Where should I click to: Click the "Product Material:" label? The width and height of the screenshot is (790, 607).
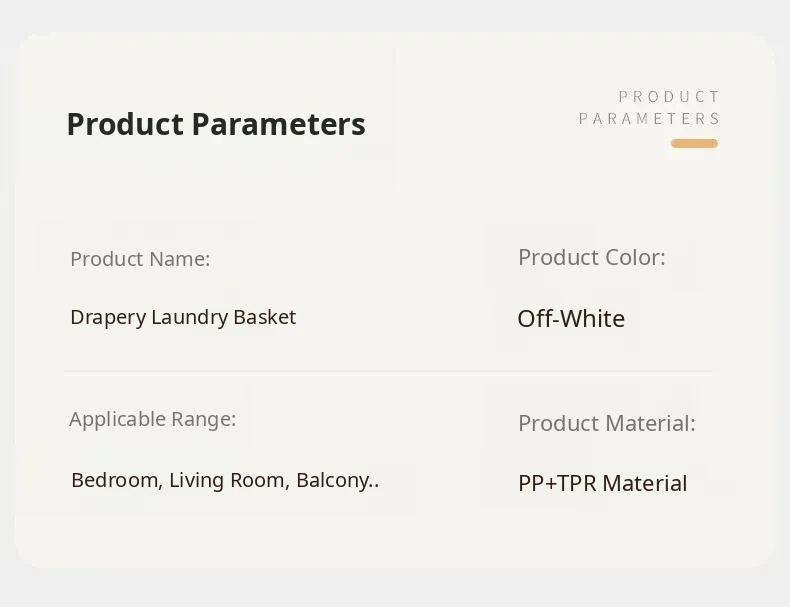(606, 423)
